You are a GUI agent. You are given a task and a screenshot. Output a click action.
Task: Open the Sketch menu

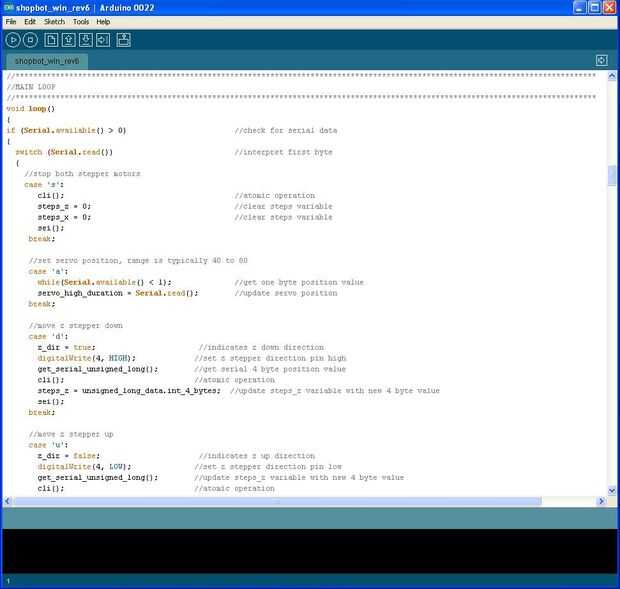(54, 22)
